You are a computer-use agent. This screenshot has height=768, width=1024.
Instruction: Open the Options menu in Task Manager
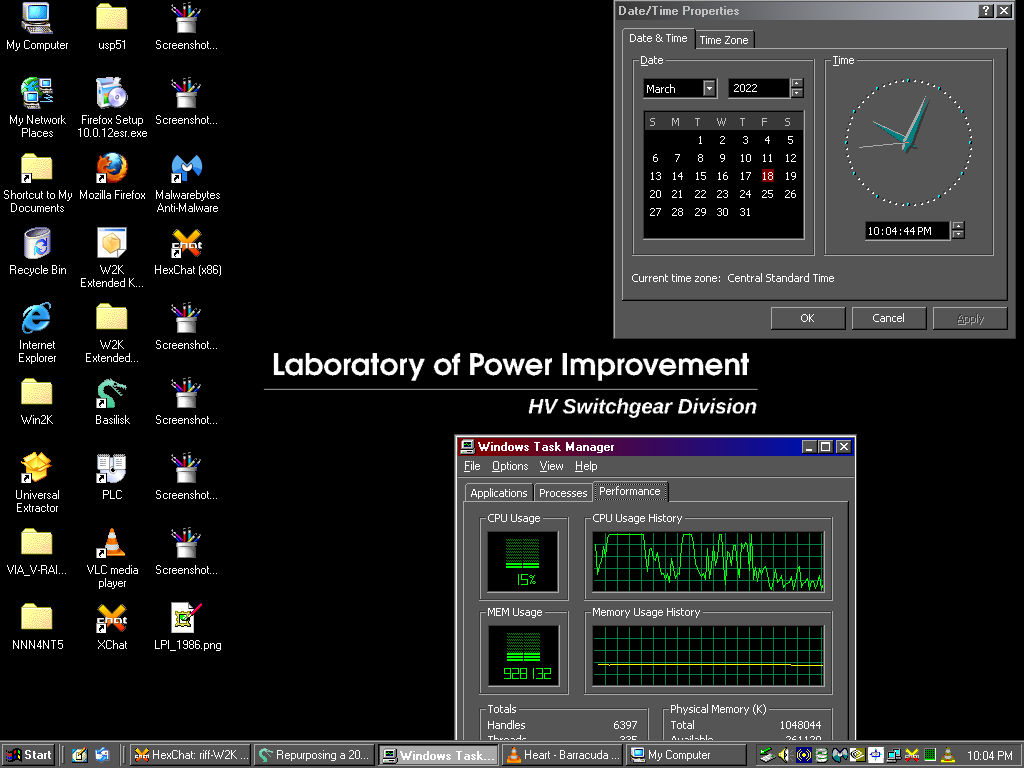pyautogui.click(x=509, y=466)
